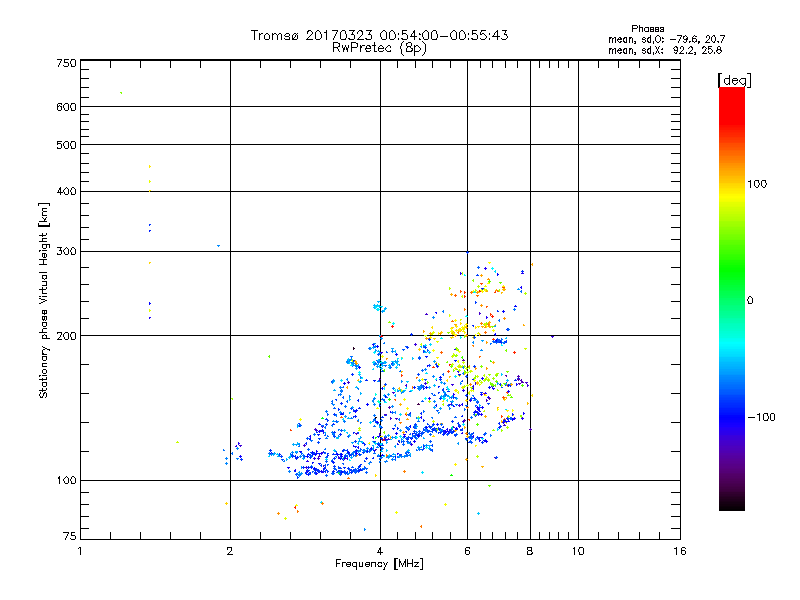Click the lone blue point near 2 MHz, 300 km

coord(218,246)
